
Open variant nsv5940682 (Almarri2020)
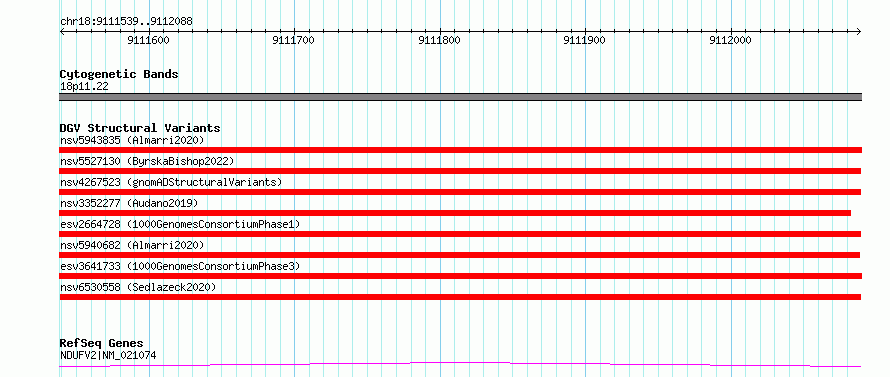click(x=132, y=245)
